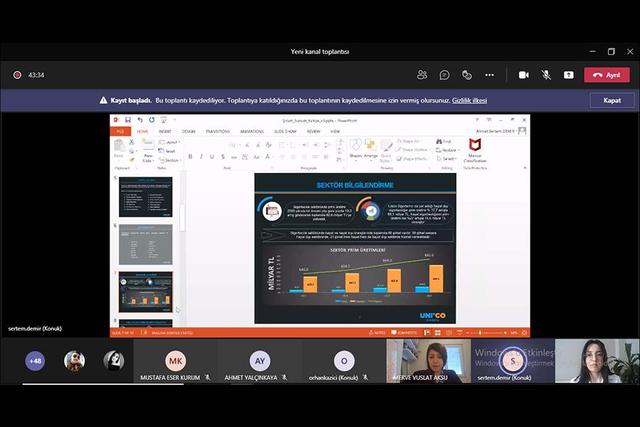
Task: Click the reactions icon in toolbar
Action: [x=467, y=74]
